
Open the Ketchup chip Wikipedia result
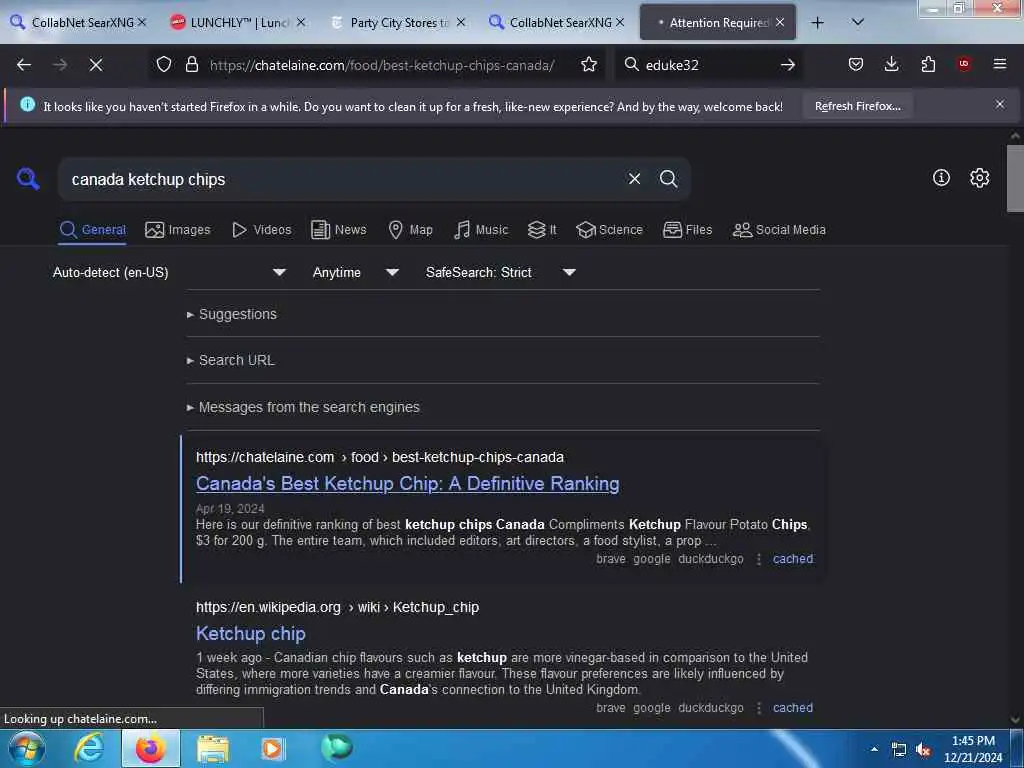[x=251, y=633]
